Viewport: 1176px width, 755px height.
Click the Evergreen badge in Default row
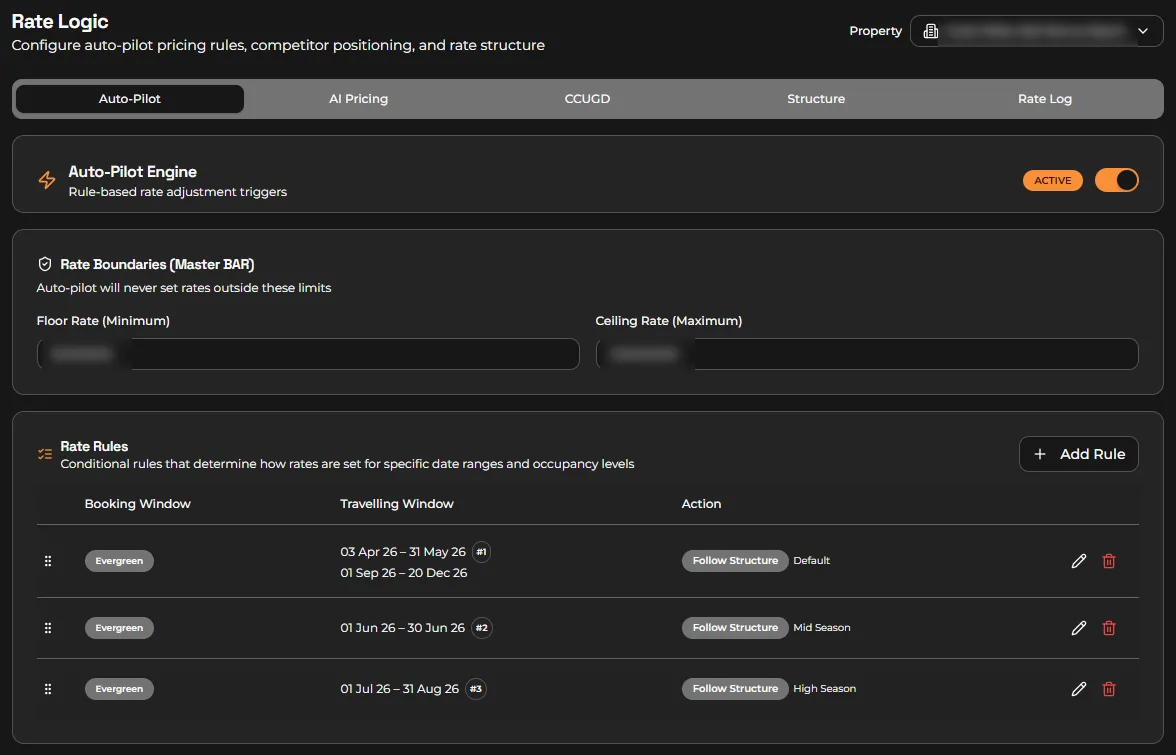click(x=119, y=561)
